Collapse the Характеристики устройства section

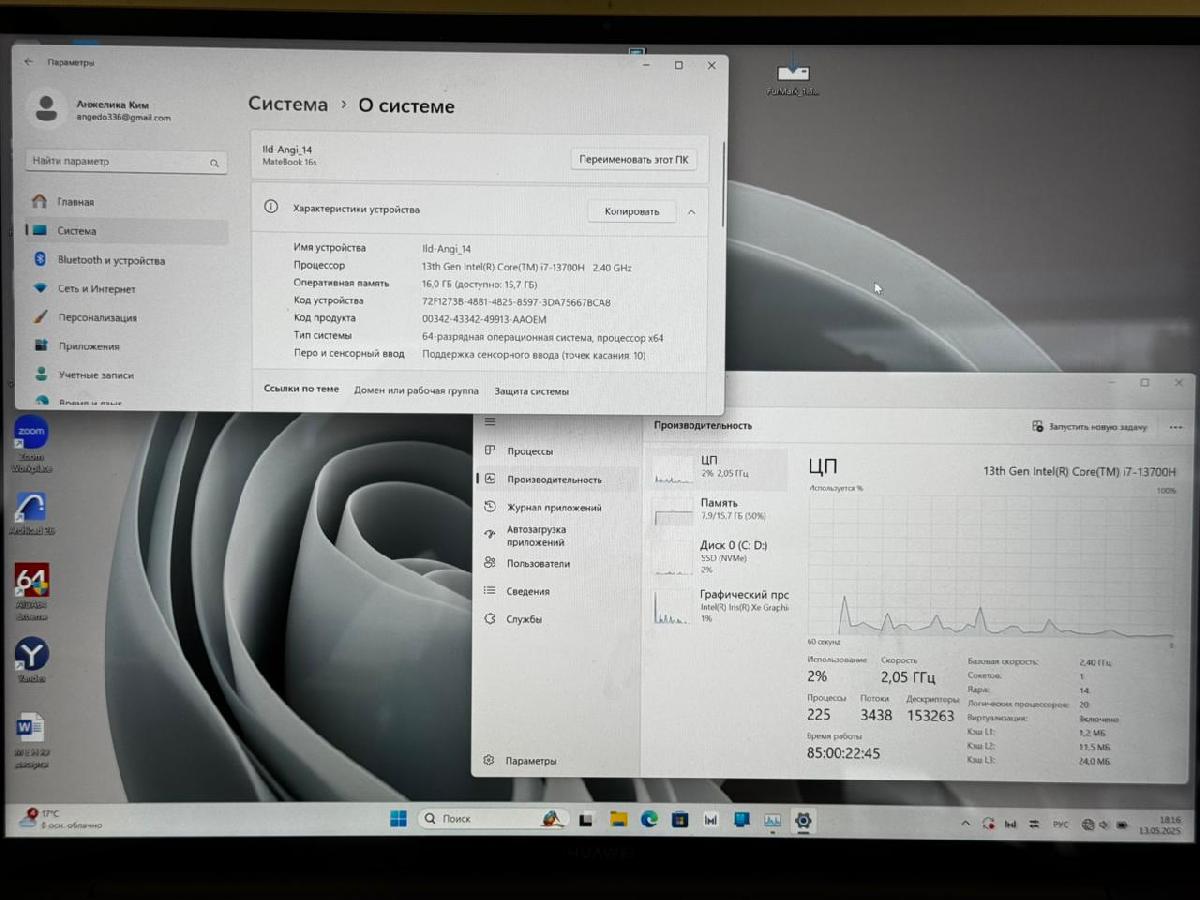point(692,211)
